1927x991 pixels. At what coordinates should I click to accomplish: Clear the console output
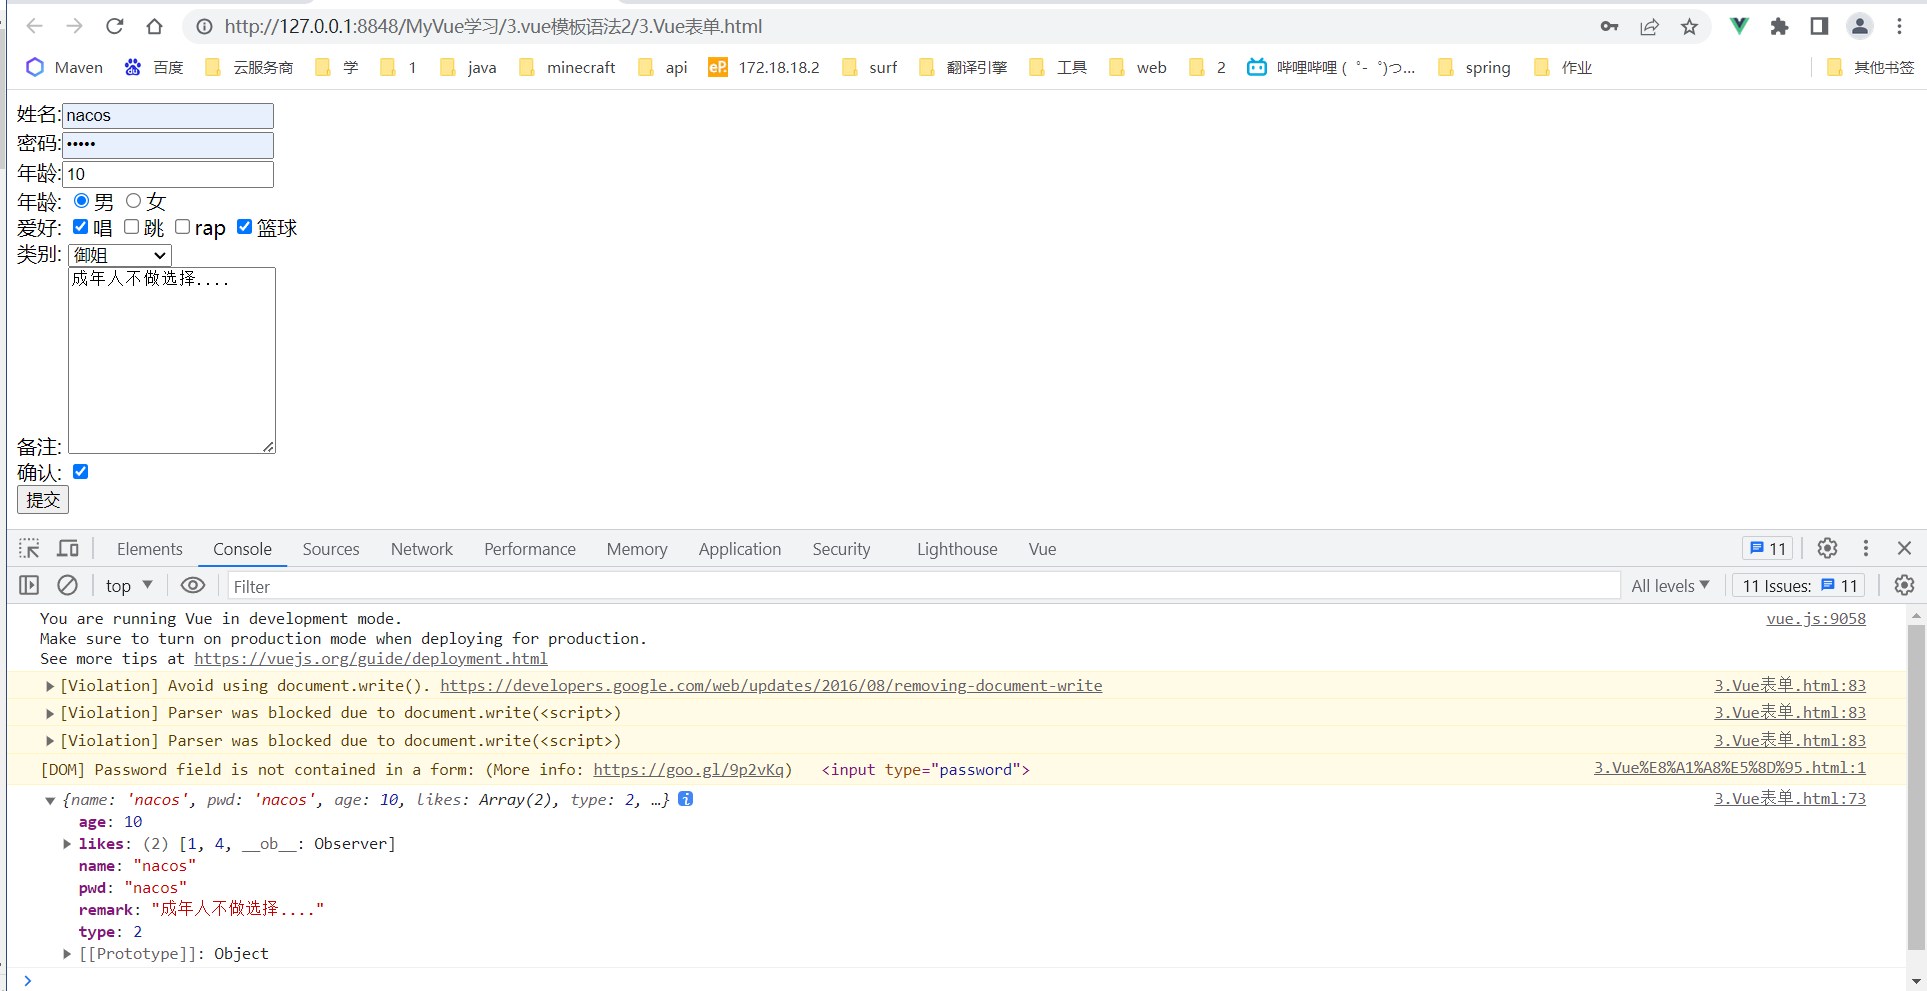(67, 585)
